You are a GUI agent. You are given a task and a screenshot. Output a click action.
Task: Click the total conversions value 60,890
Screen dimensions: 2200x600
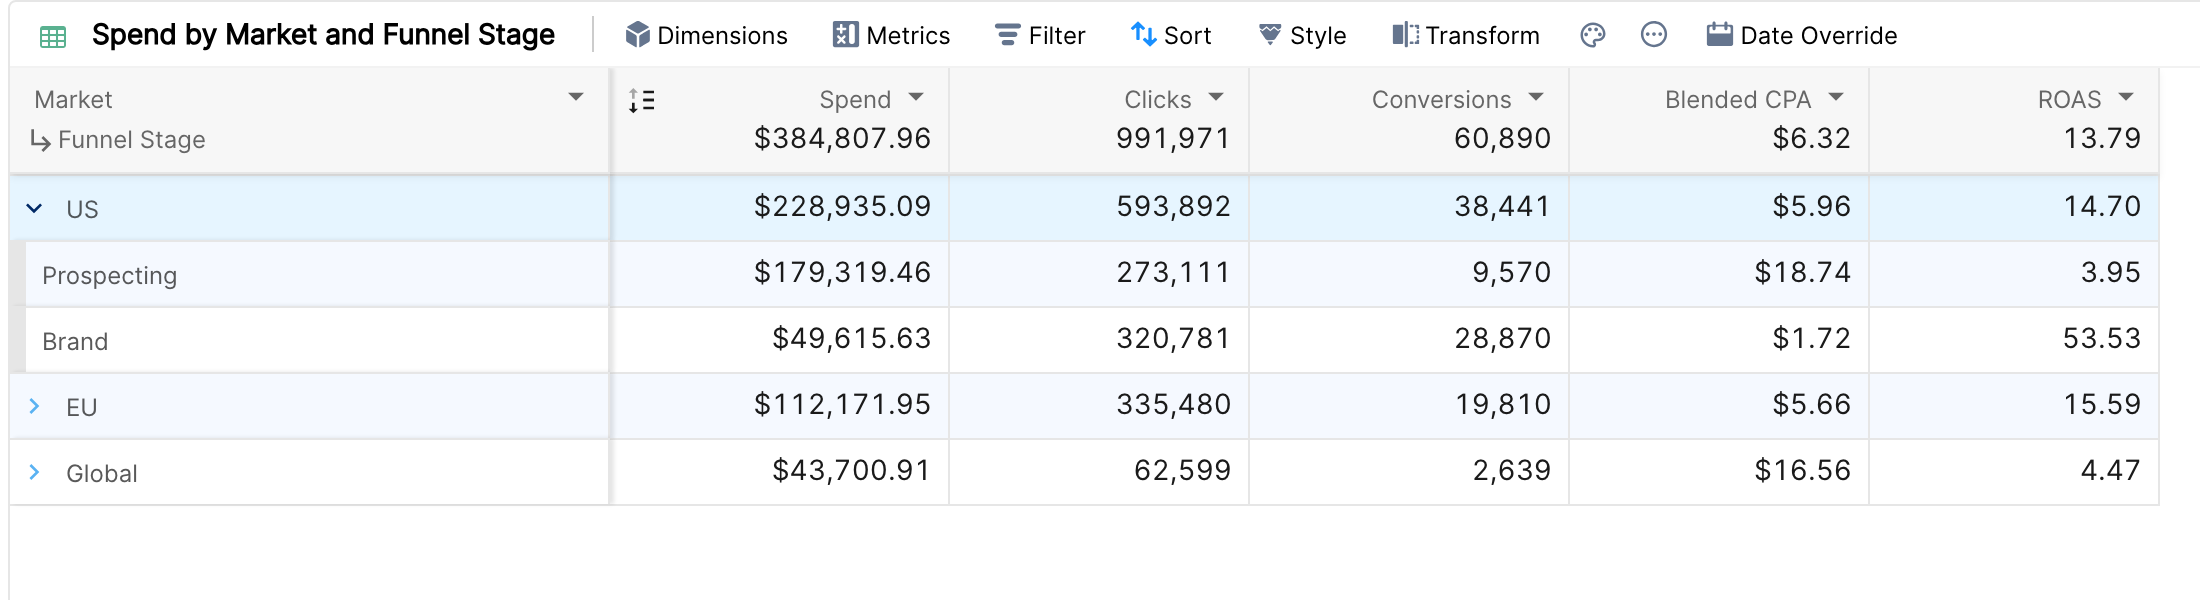coord(1503,138)
